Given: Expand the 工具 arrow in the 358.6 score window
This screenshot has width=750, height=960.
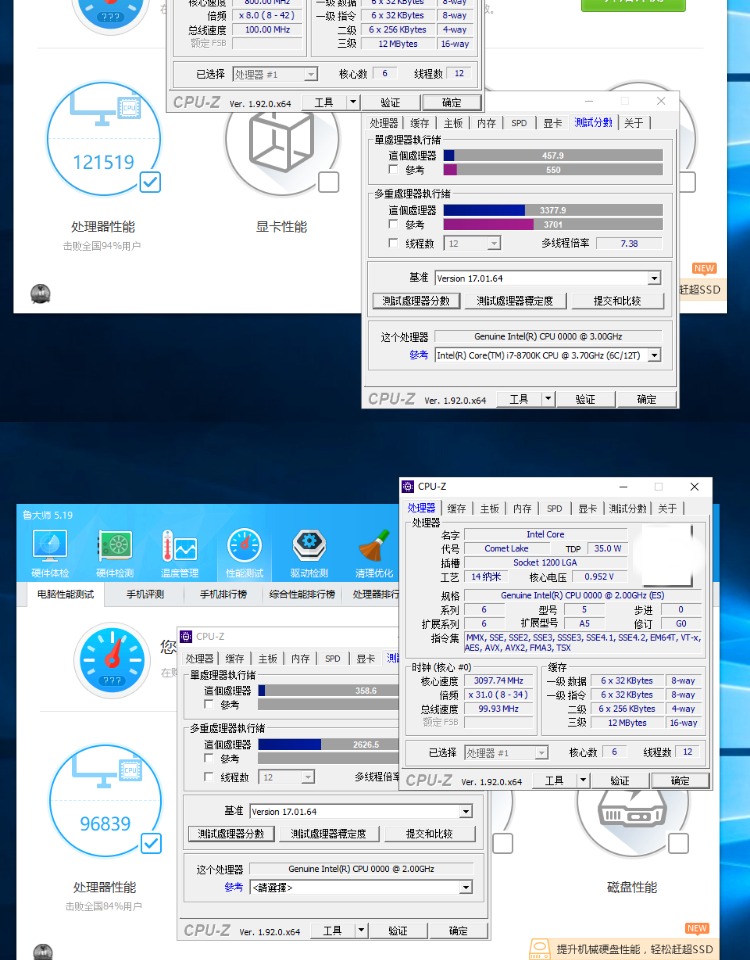Looking at the screenshot, I should tap(361, 931).
